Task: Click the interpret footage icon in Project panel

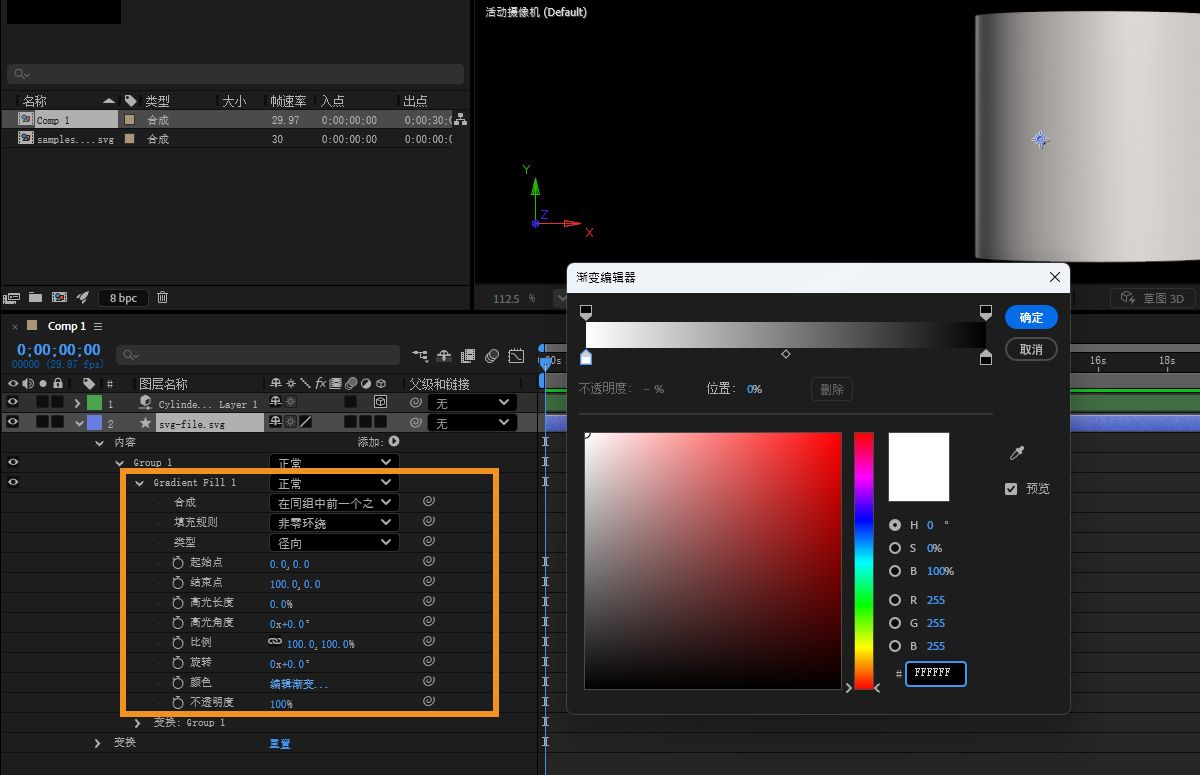Action: tap(12, 297)
